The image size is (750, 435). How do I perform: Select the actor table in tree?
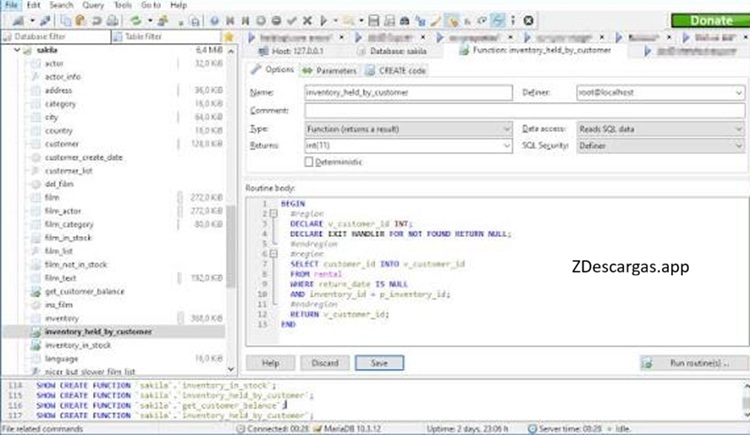54,63
